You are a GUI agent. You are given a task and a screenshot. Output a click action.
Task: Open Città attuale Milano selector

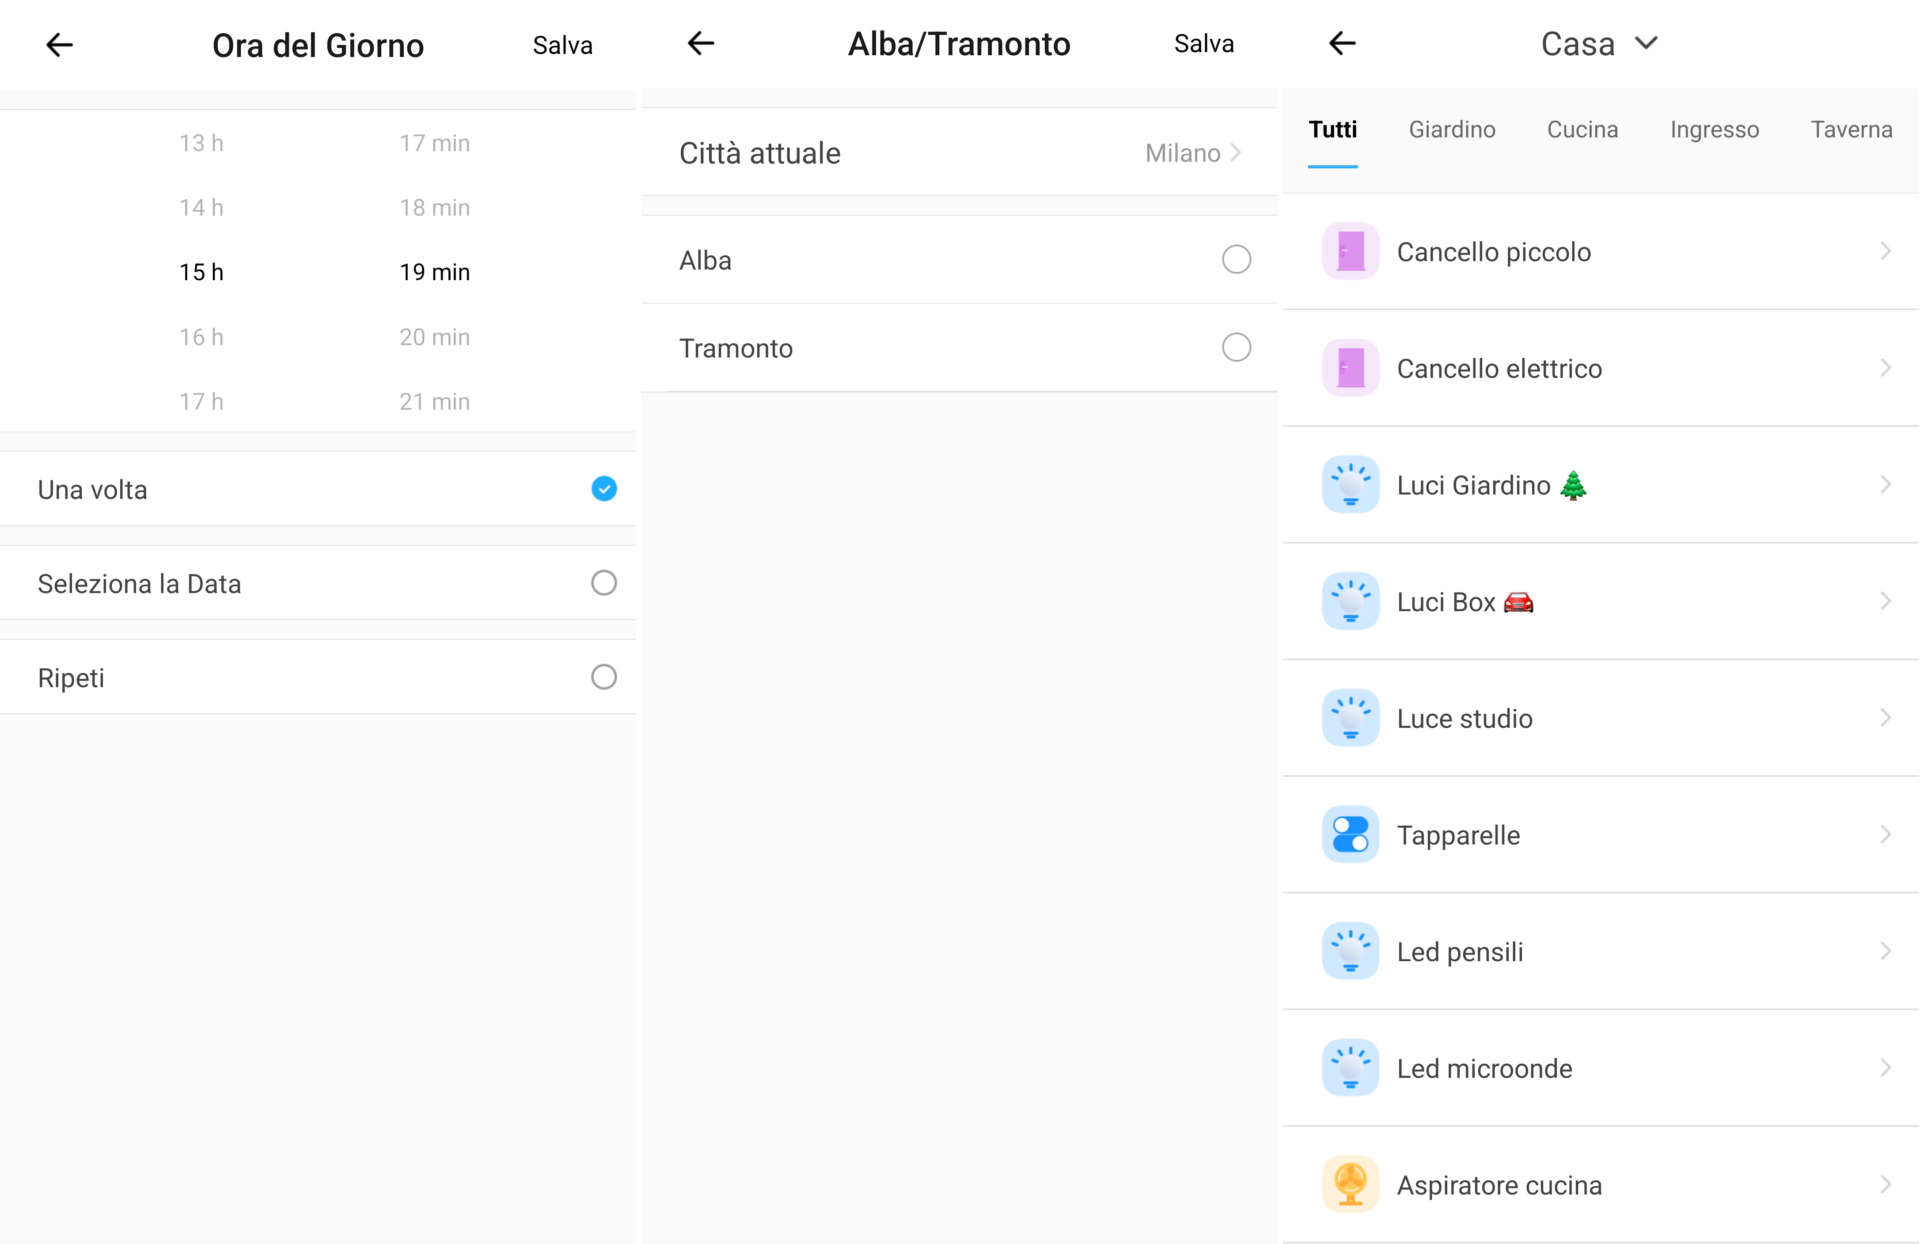[1192, 153]
